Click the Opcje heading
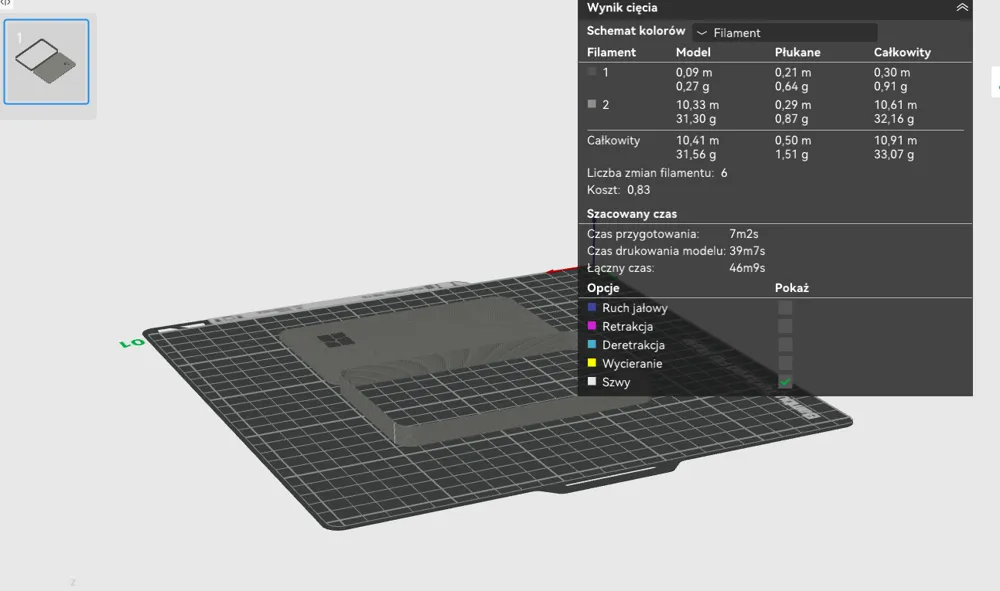The height and width of the screenshot is (591, 1000). [603, 288]
